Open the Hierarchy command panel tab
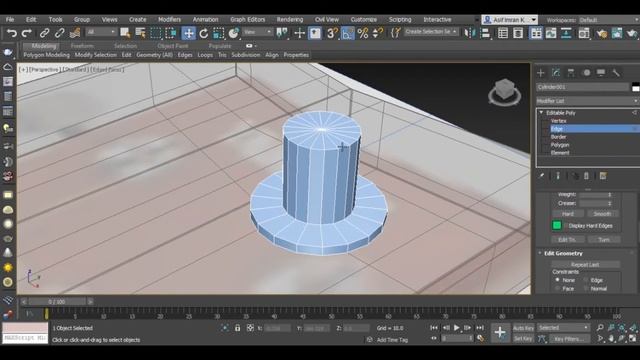Screen dimensions: 640x360 pyautogui.click(x=571, y=73)
